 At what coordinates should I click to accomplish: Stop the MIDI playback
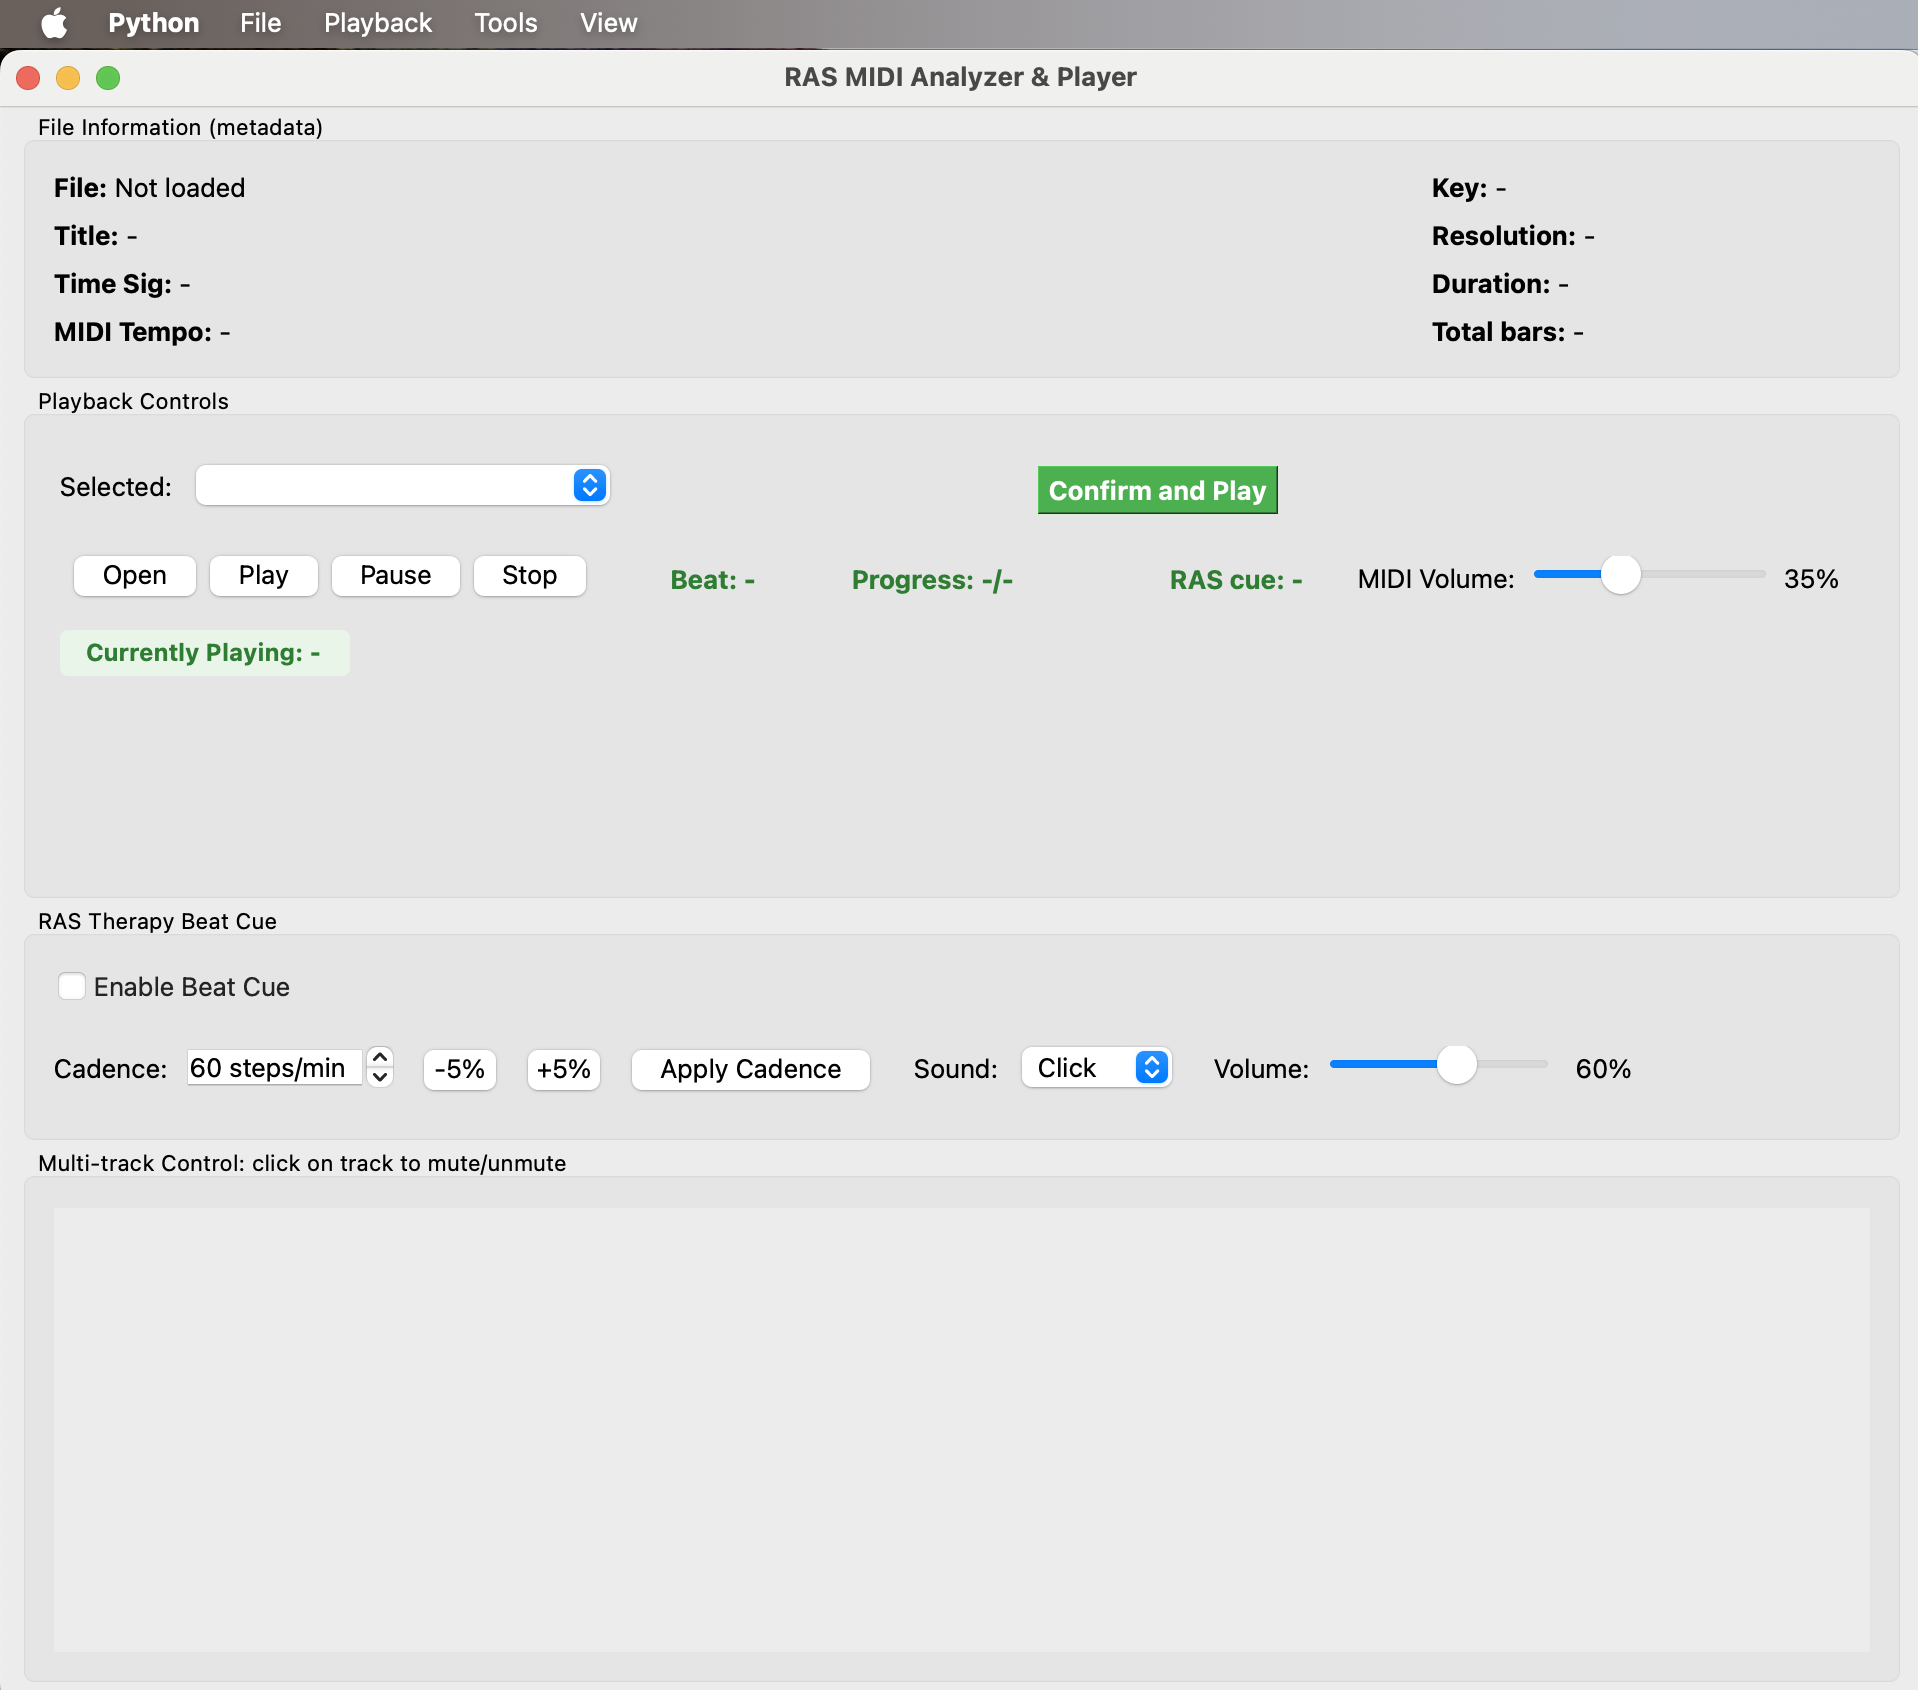coord(529,576)
